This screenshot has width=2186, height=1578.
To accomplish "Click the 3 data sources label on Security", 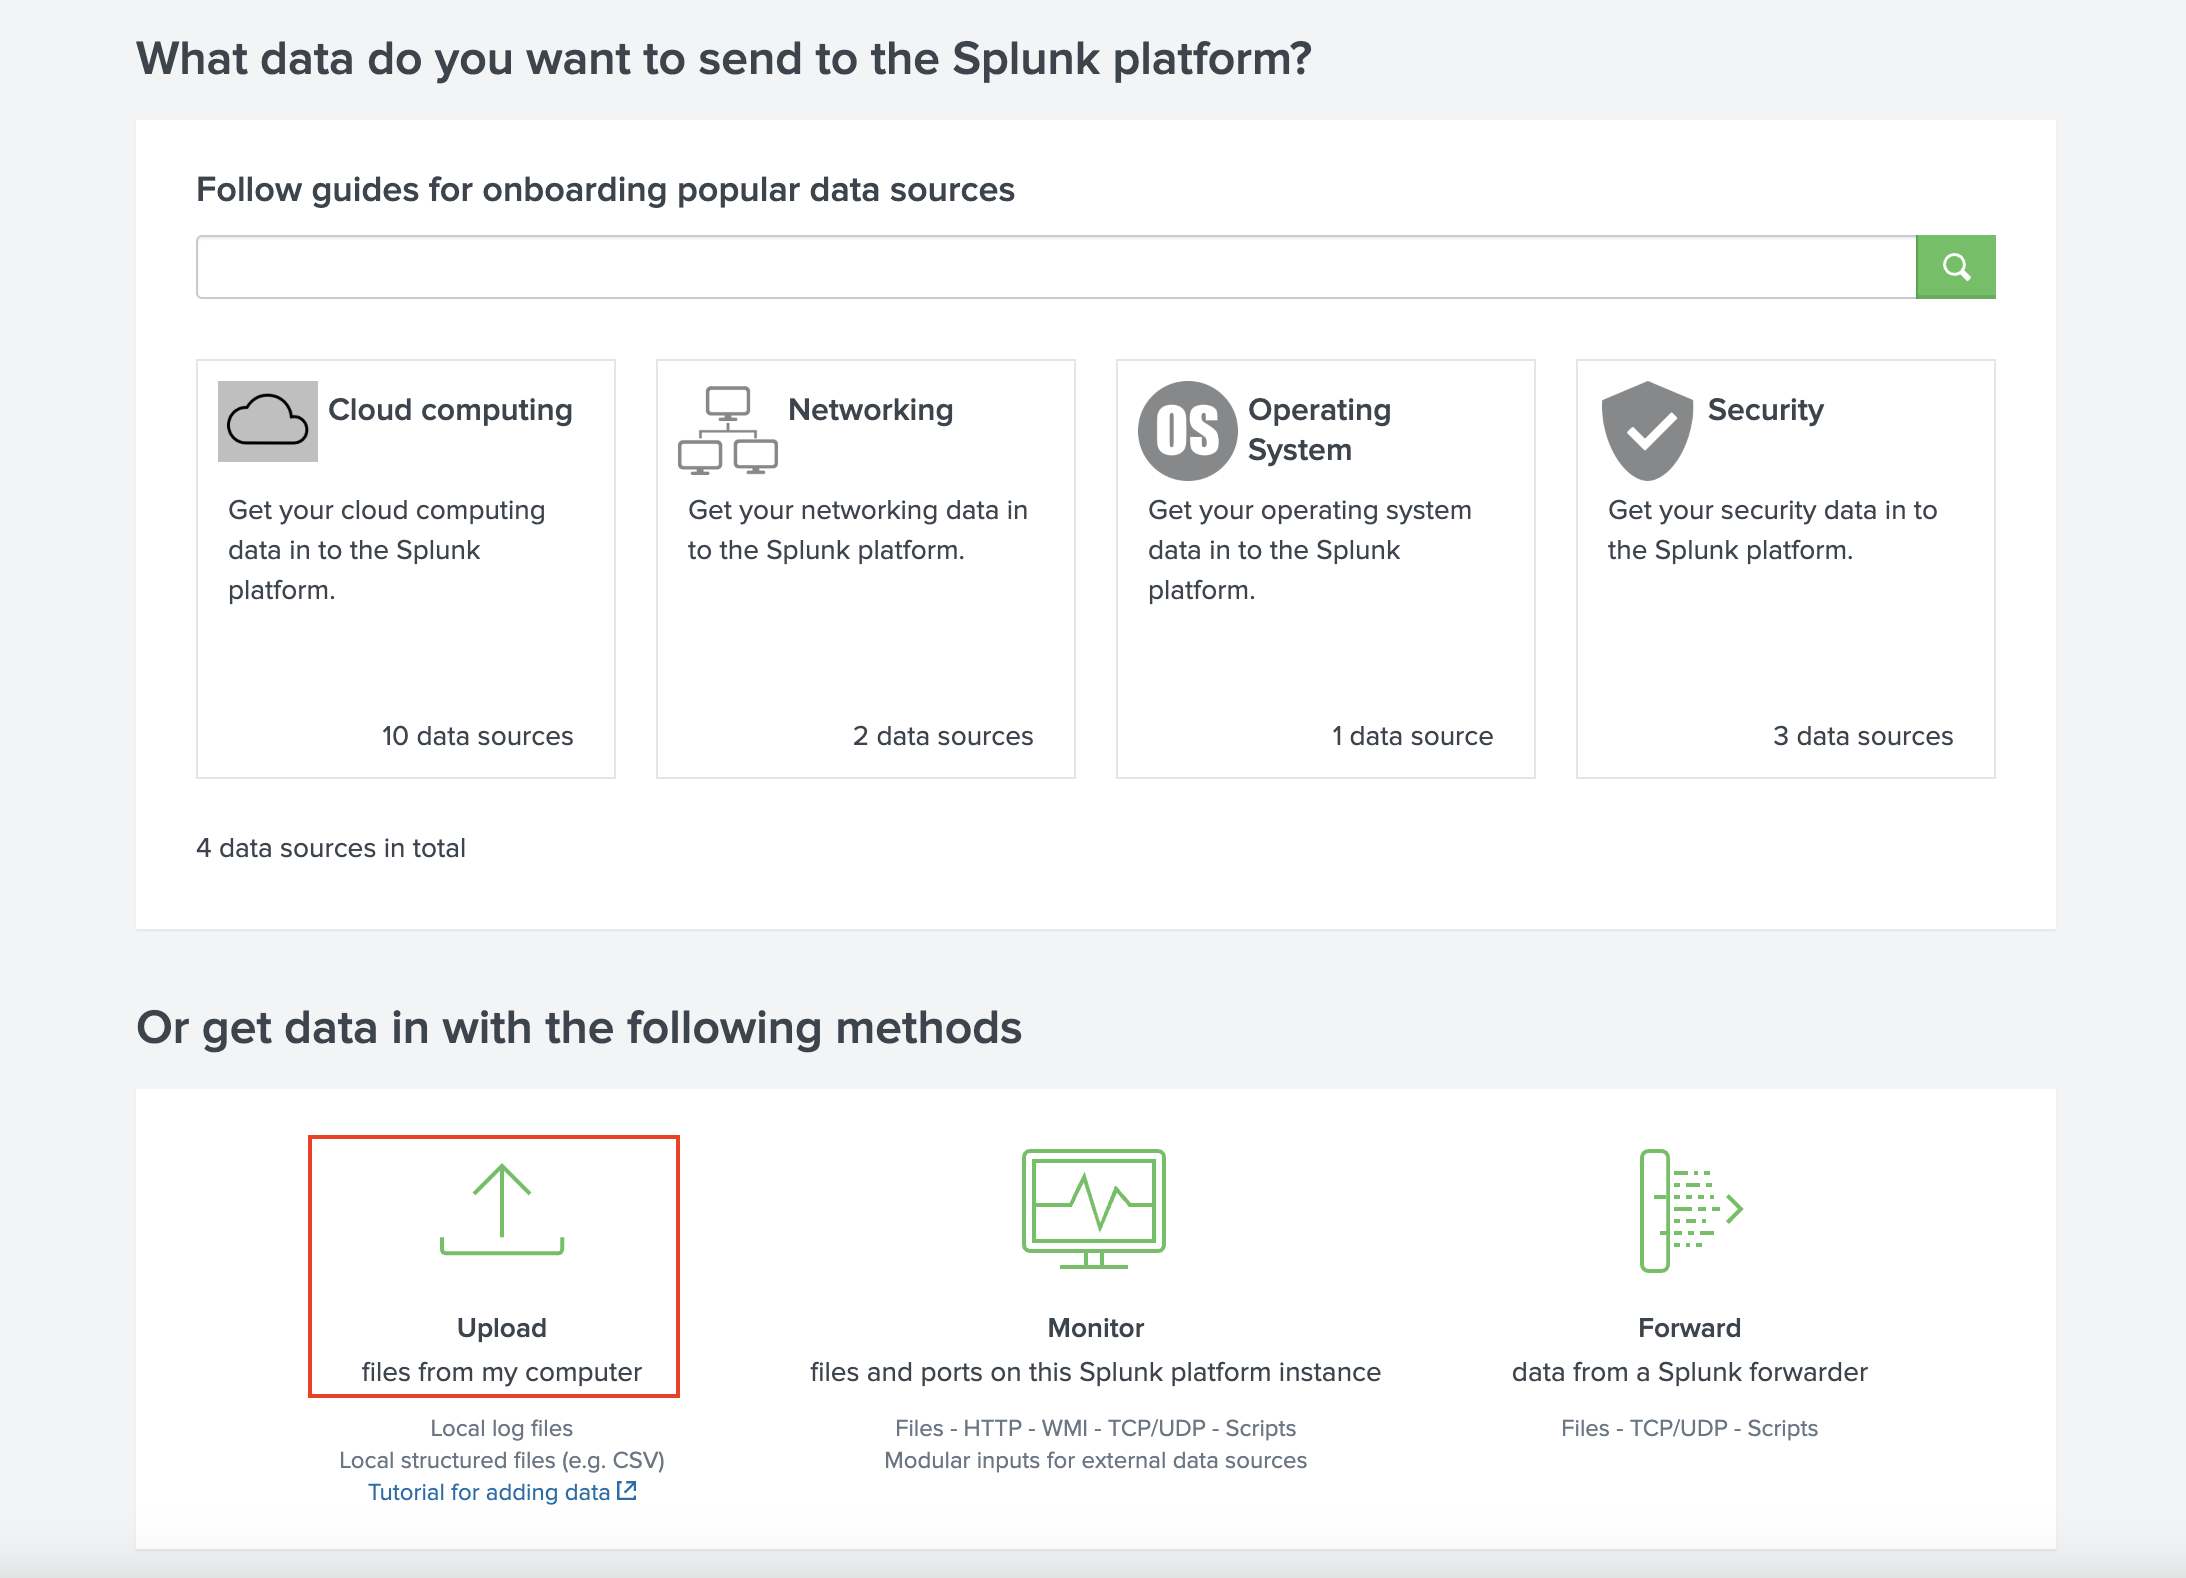I will tap(1861, 736).
